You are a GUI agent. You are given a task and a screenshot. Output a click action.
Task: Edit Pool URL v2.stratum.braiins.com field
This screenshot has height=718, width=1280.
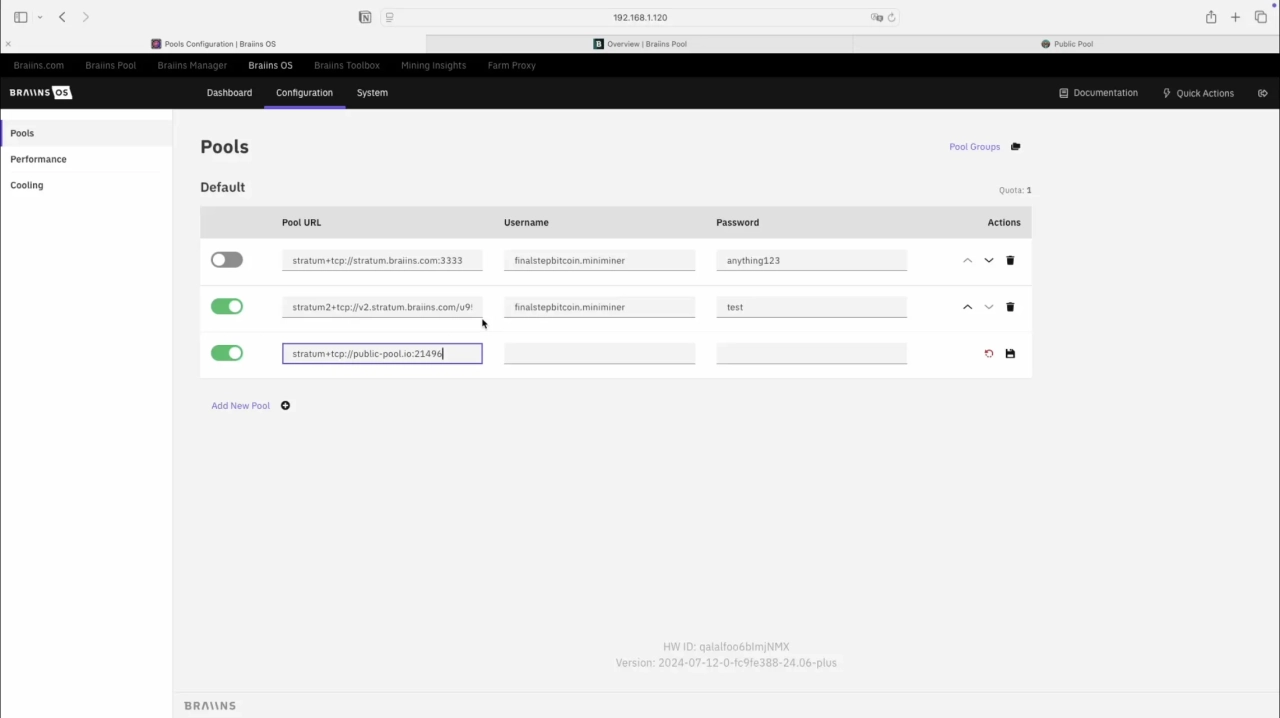pyautogui.click(x=382, y=307)
